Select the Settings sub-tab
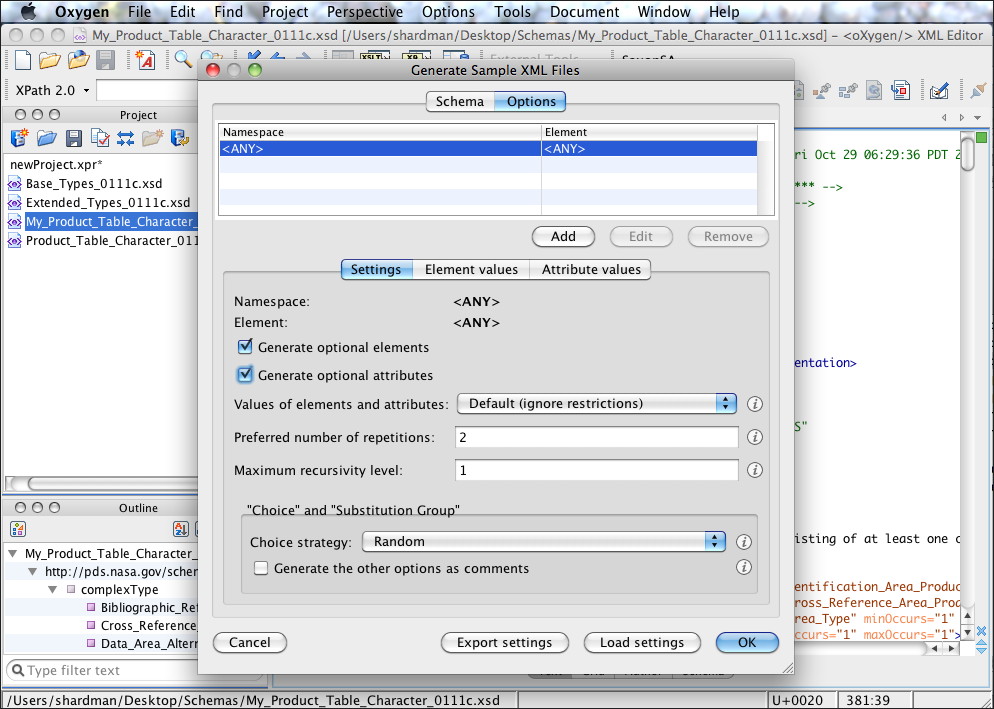 (376, 270)
